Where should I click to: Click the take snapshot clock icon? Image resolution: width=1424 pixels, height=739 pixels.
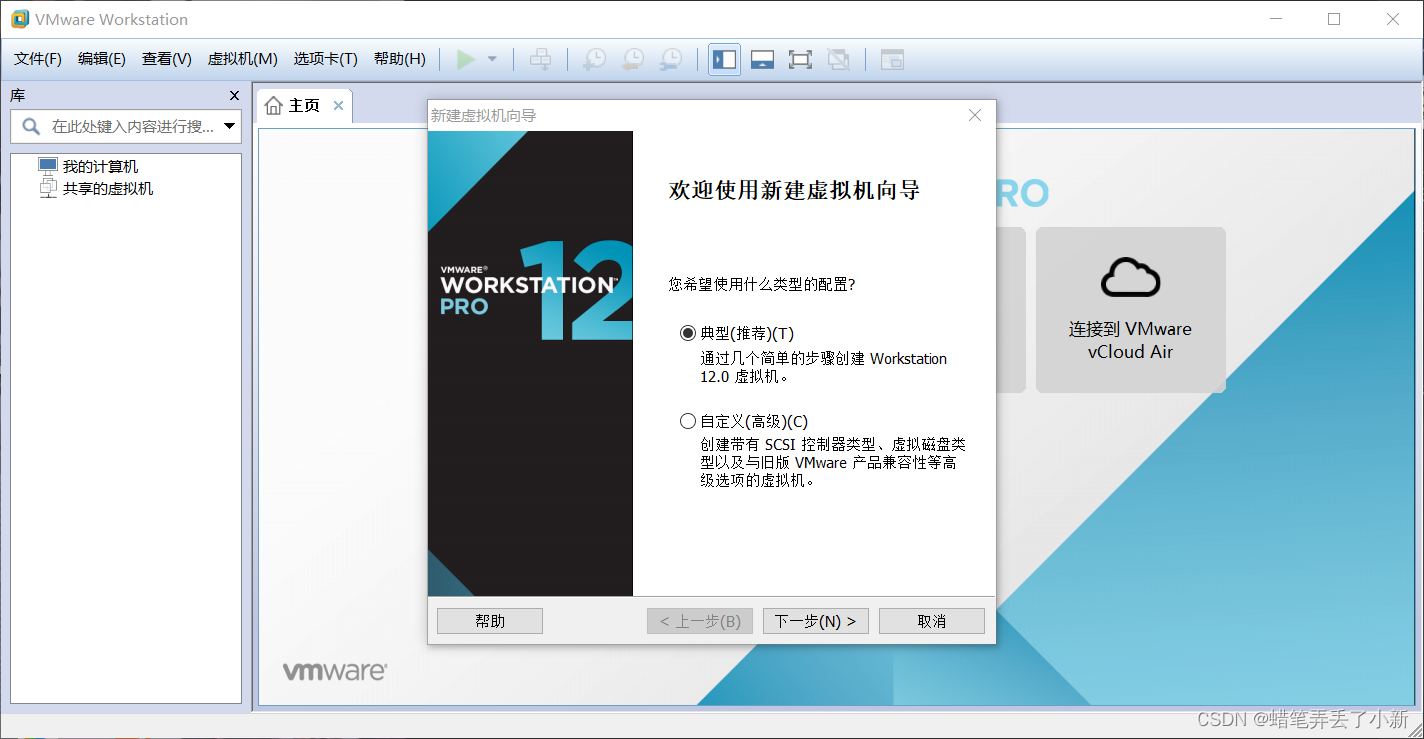tap(594, 59)
